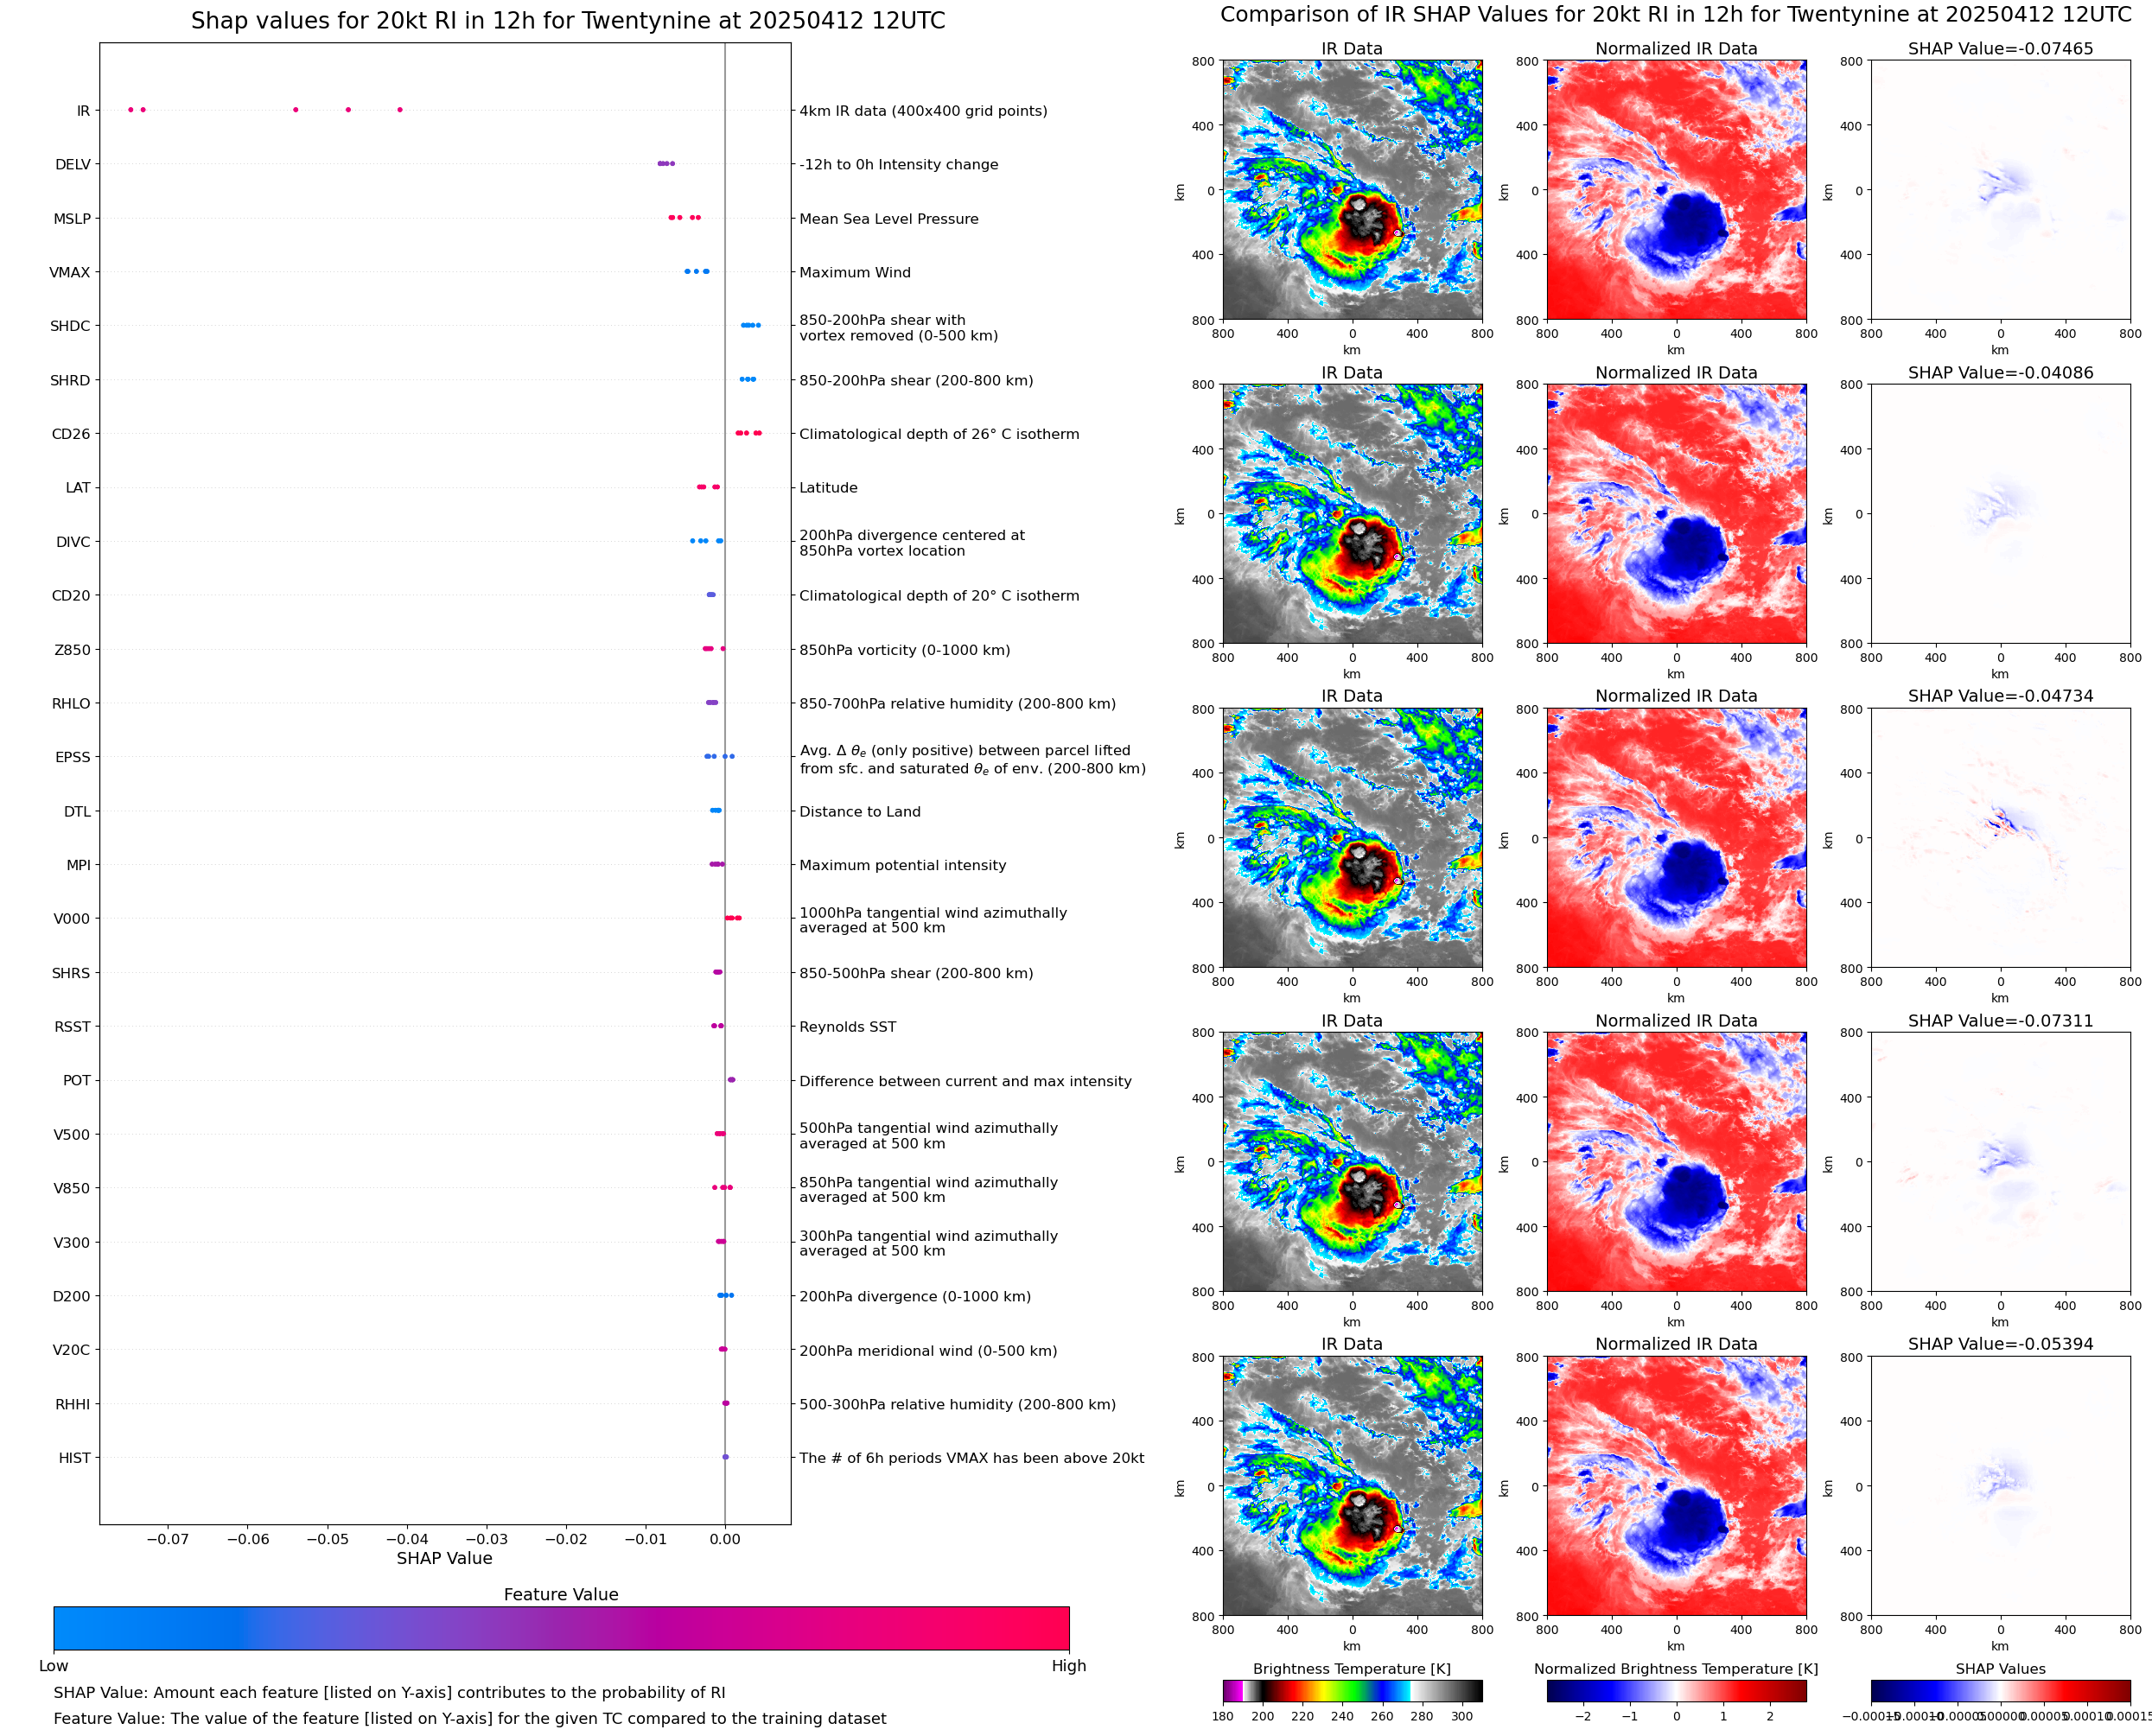
Task: Click the "Mean Sea Level Pressure" description text
Action: 888,219
